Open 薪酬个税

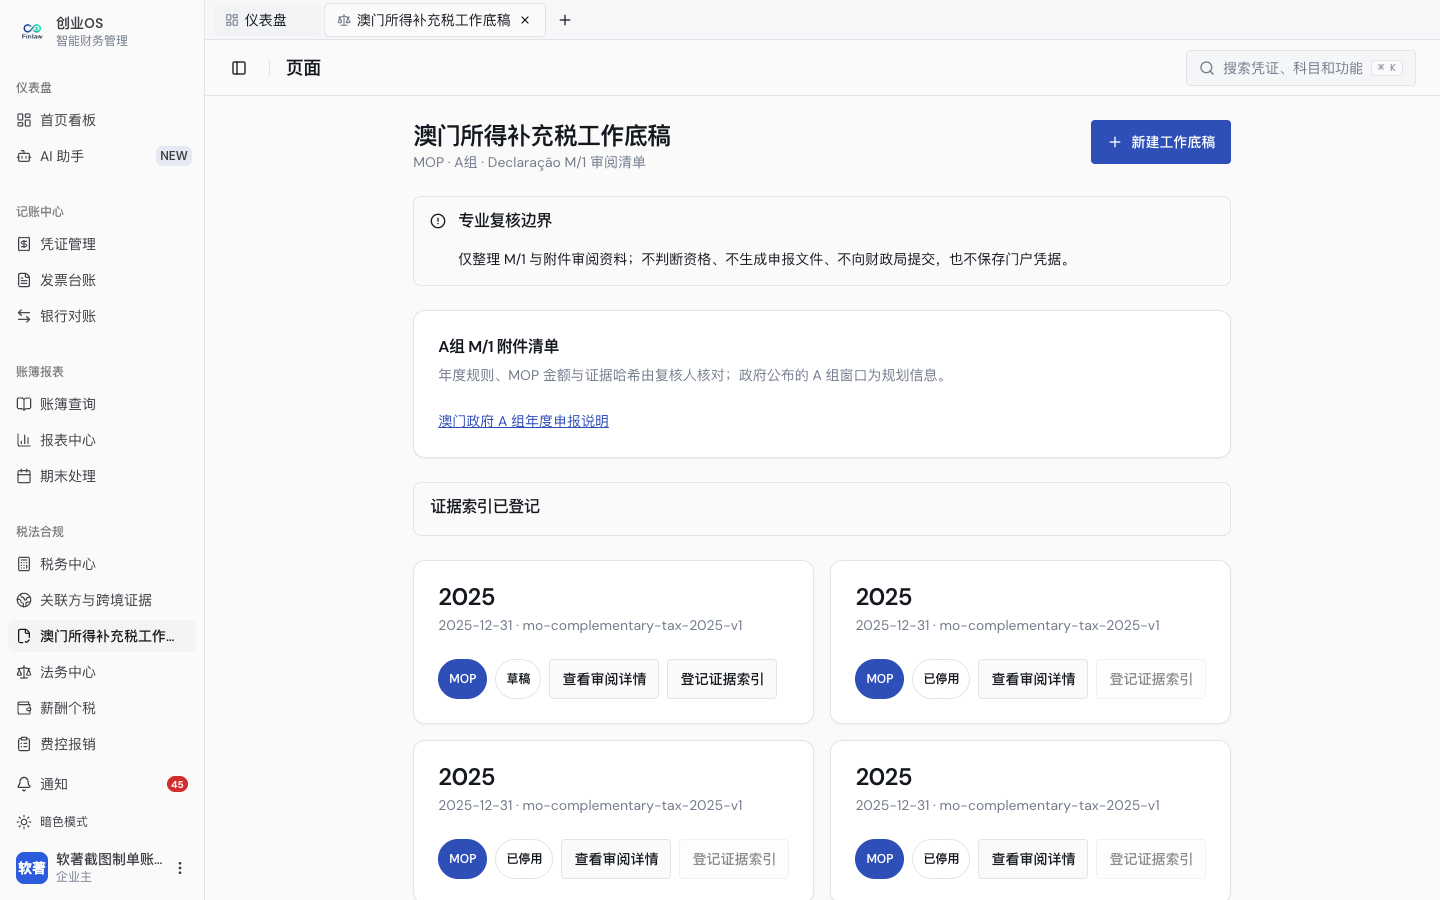click(x=102, y=708)
